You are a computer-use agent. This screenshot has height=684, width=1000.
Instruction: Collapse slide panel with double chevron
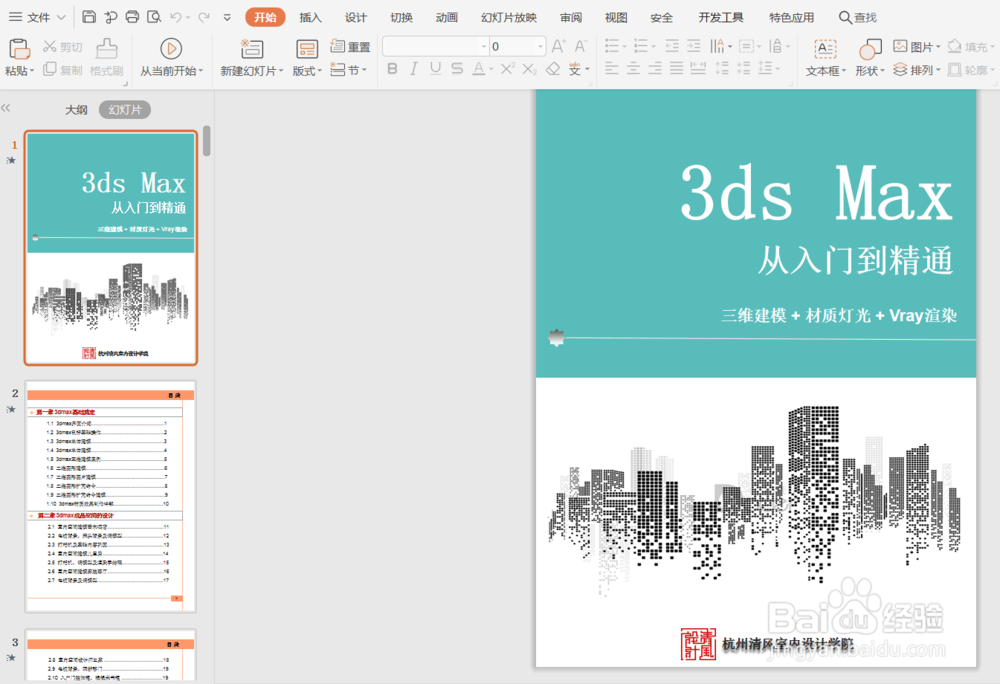click(6, 108)
